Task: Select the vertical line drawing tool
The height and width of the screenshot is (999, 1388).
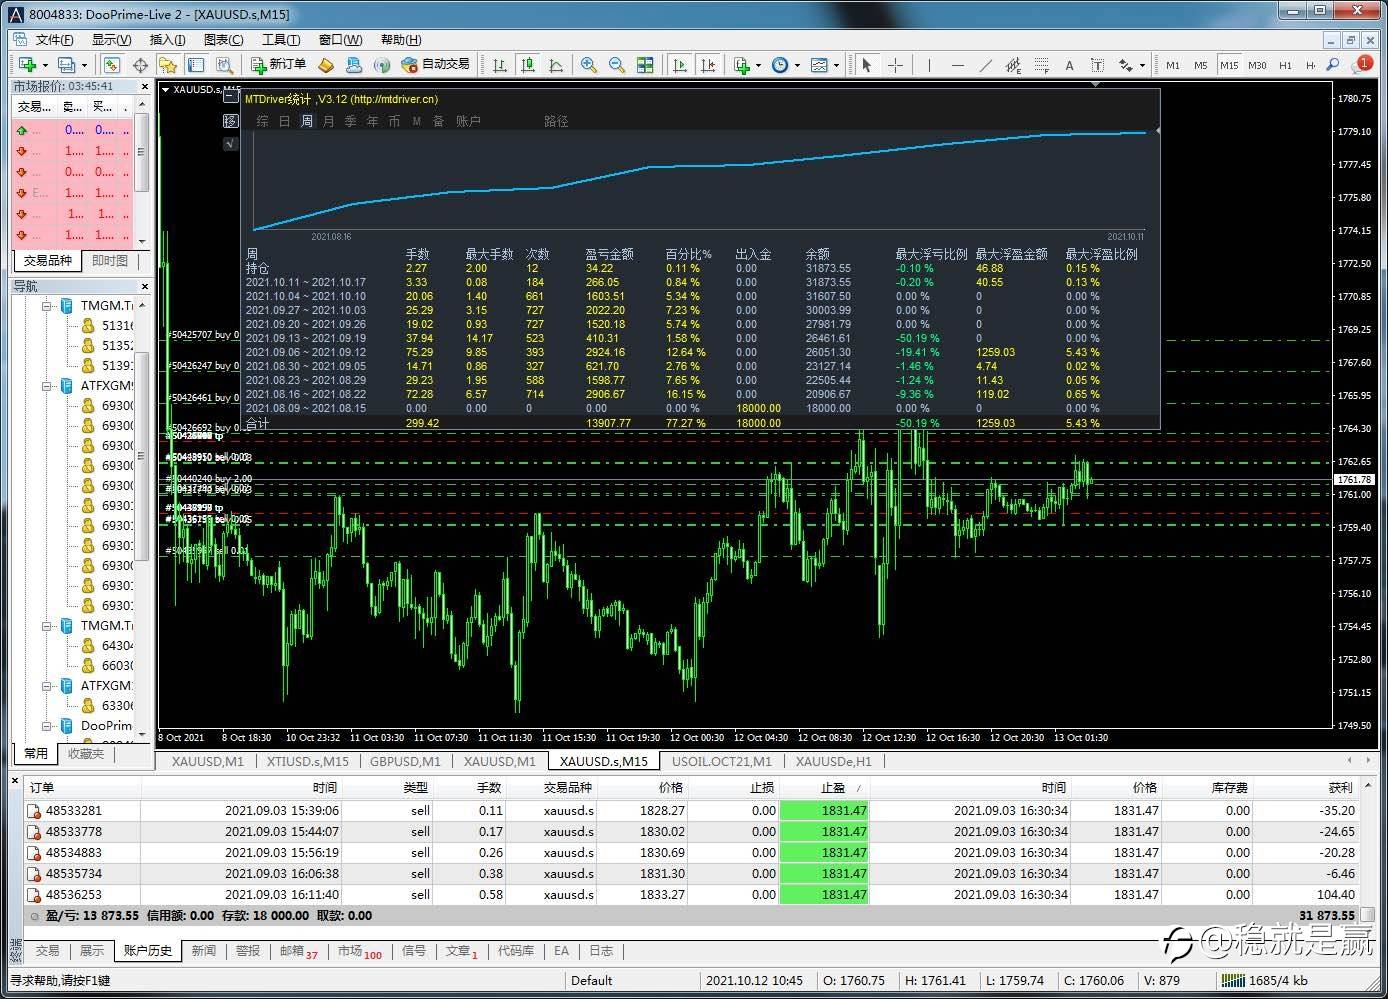Action: tap(929, 64)
